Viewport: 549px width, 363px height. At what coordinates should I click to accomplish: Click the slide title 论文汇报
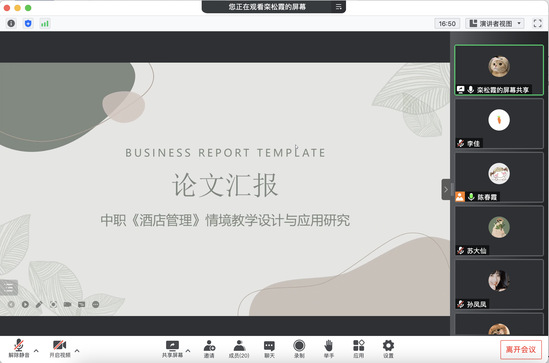click(225, 184)
